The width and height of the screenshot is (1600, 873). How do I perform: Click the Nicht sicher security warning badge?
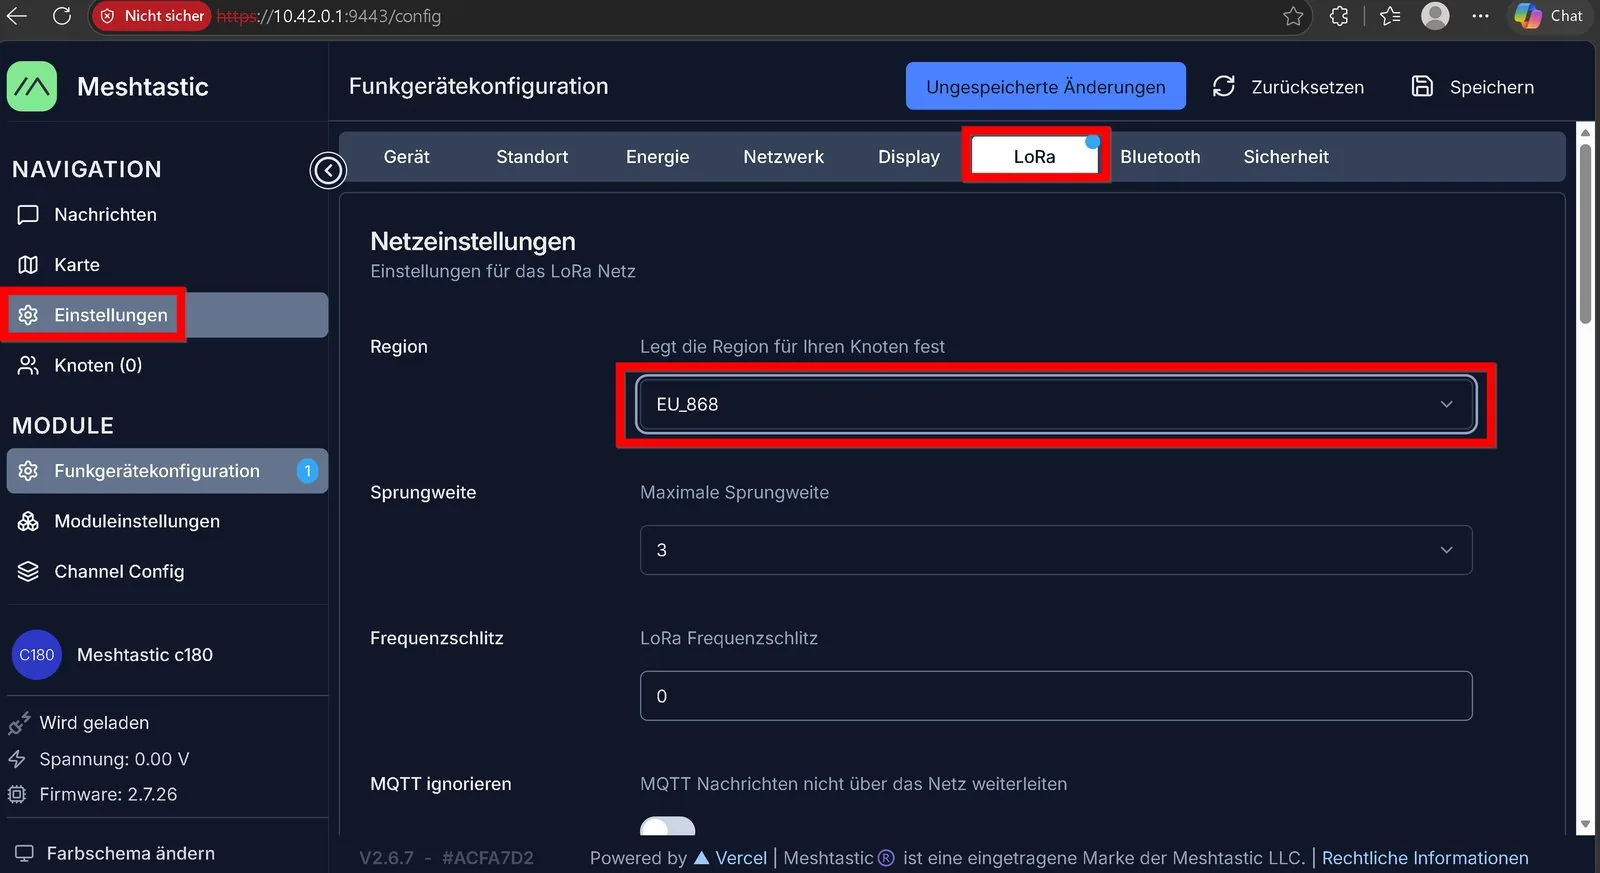point(152,16)
